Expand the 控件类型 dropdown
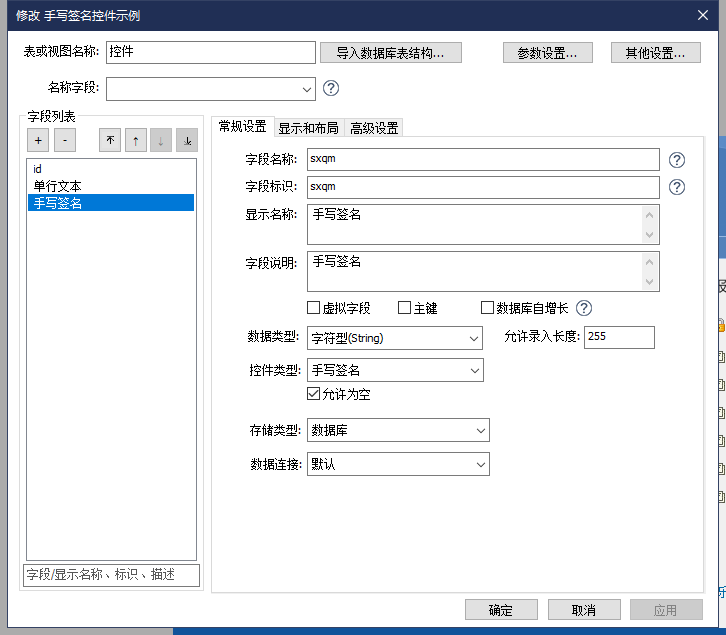726x635 pixels. click(x=396, y=370)
